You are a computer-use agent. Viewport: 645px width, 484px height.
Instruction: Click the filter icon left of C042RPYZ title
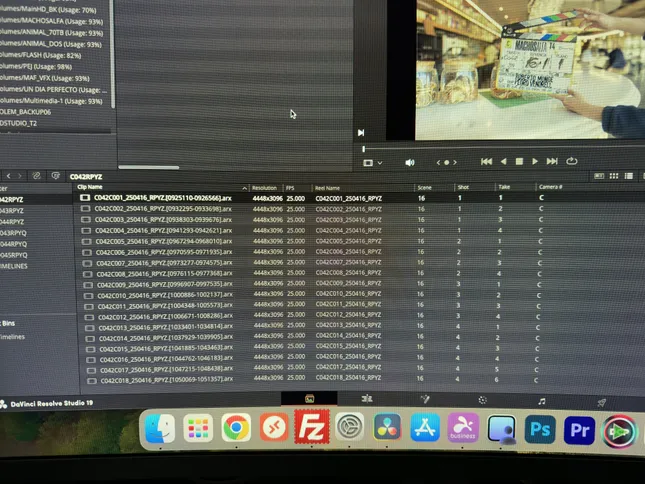[55, 176]
